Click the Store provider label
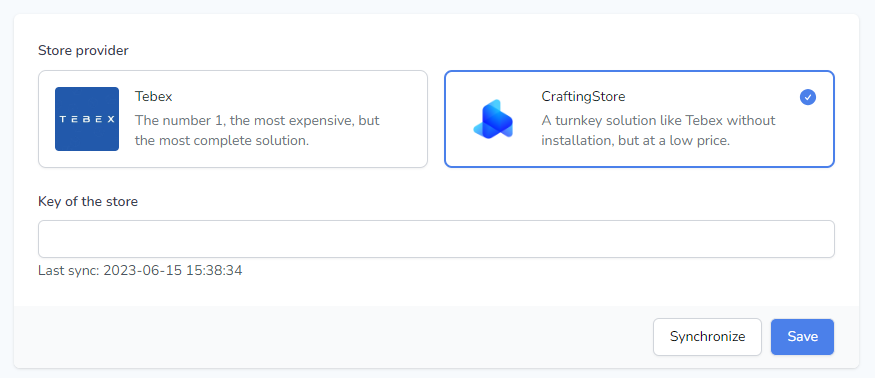The height and width of the screenshot is (378, 875). click(x=83, y=51)
